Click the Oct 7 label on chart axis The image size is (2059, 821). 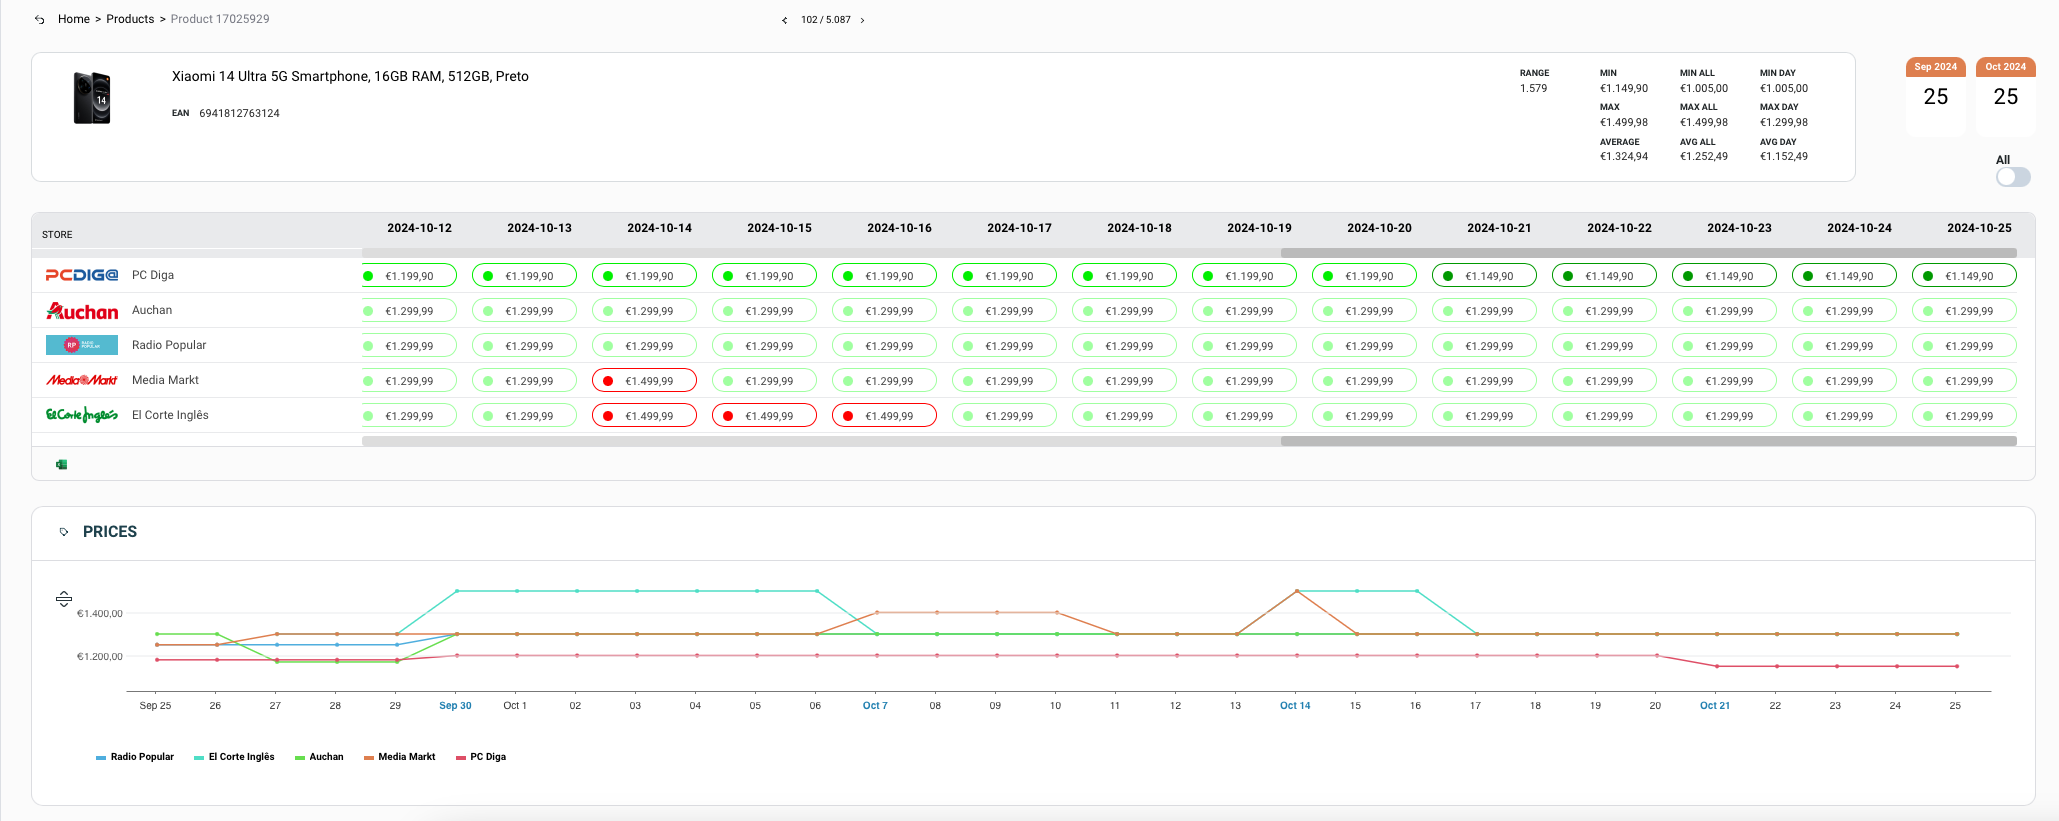[875, 705]
